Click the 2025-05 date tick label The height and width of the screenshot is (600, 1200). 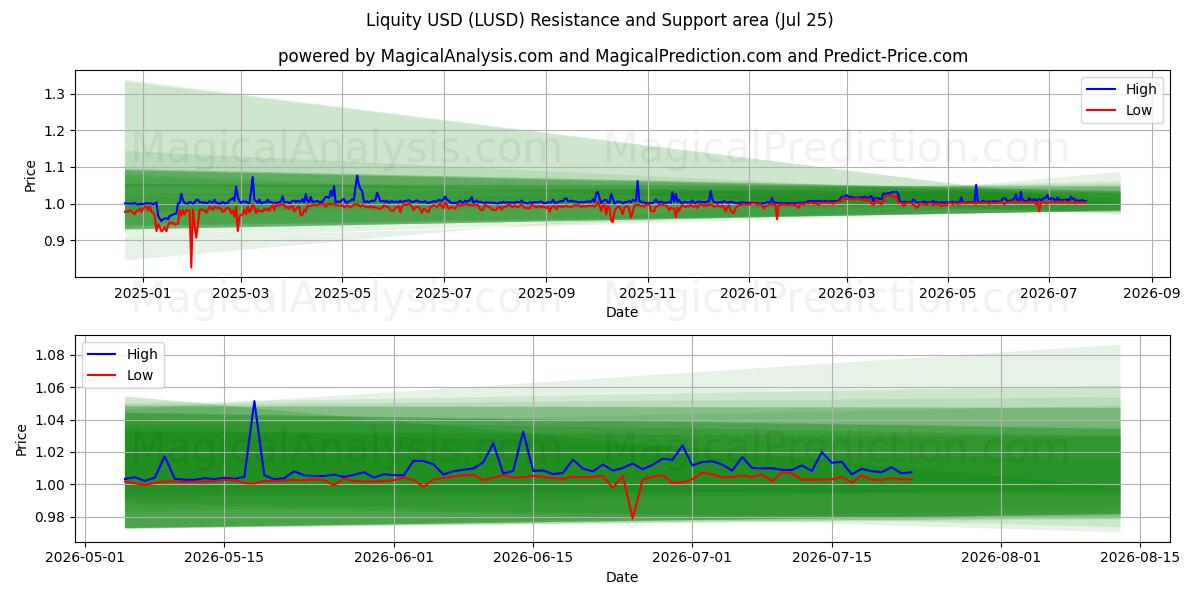[x=342, y=293]
